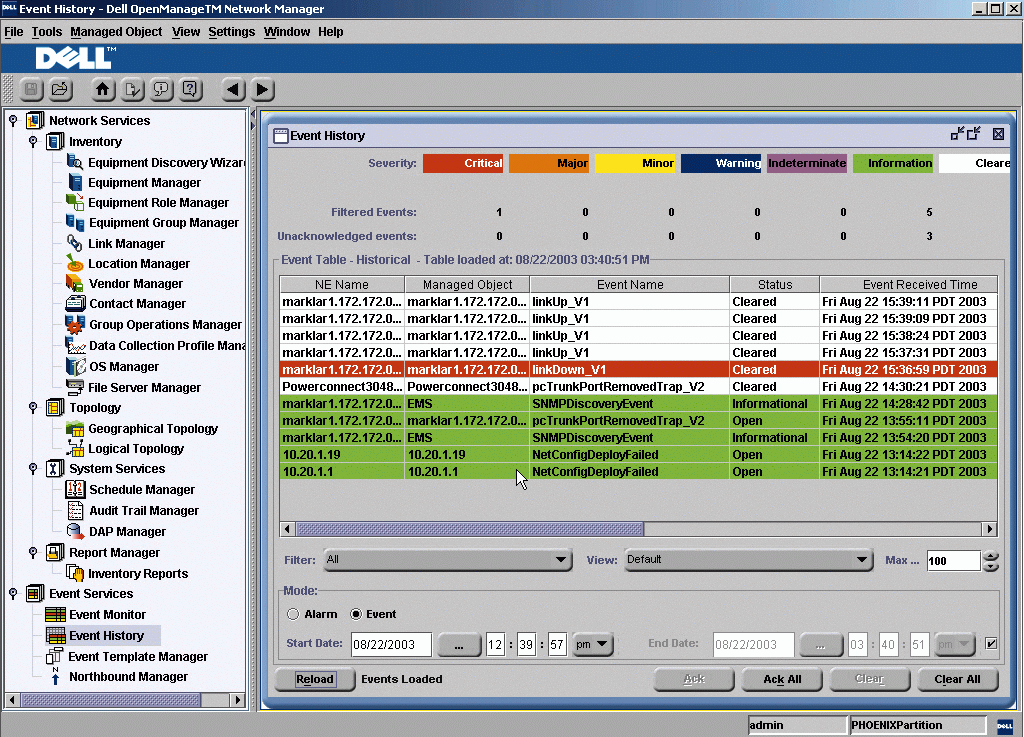
Task: Click the Save toolbar icon
Action: tap(32, 89)
